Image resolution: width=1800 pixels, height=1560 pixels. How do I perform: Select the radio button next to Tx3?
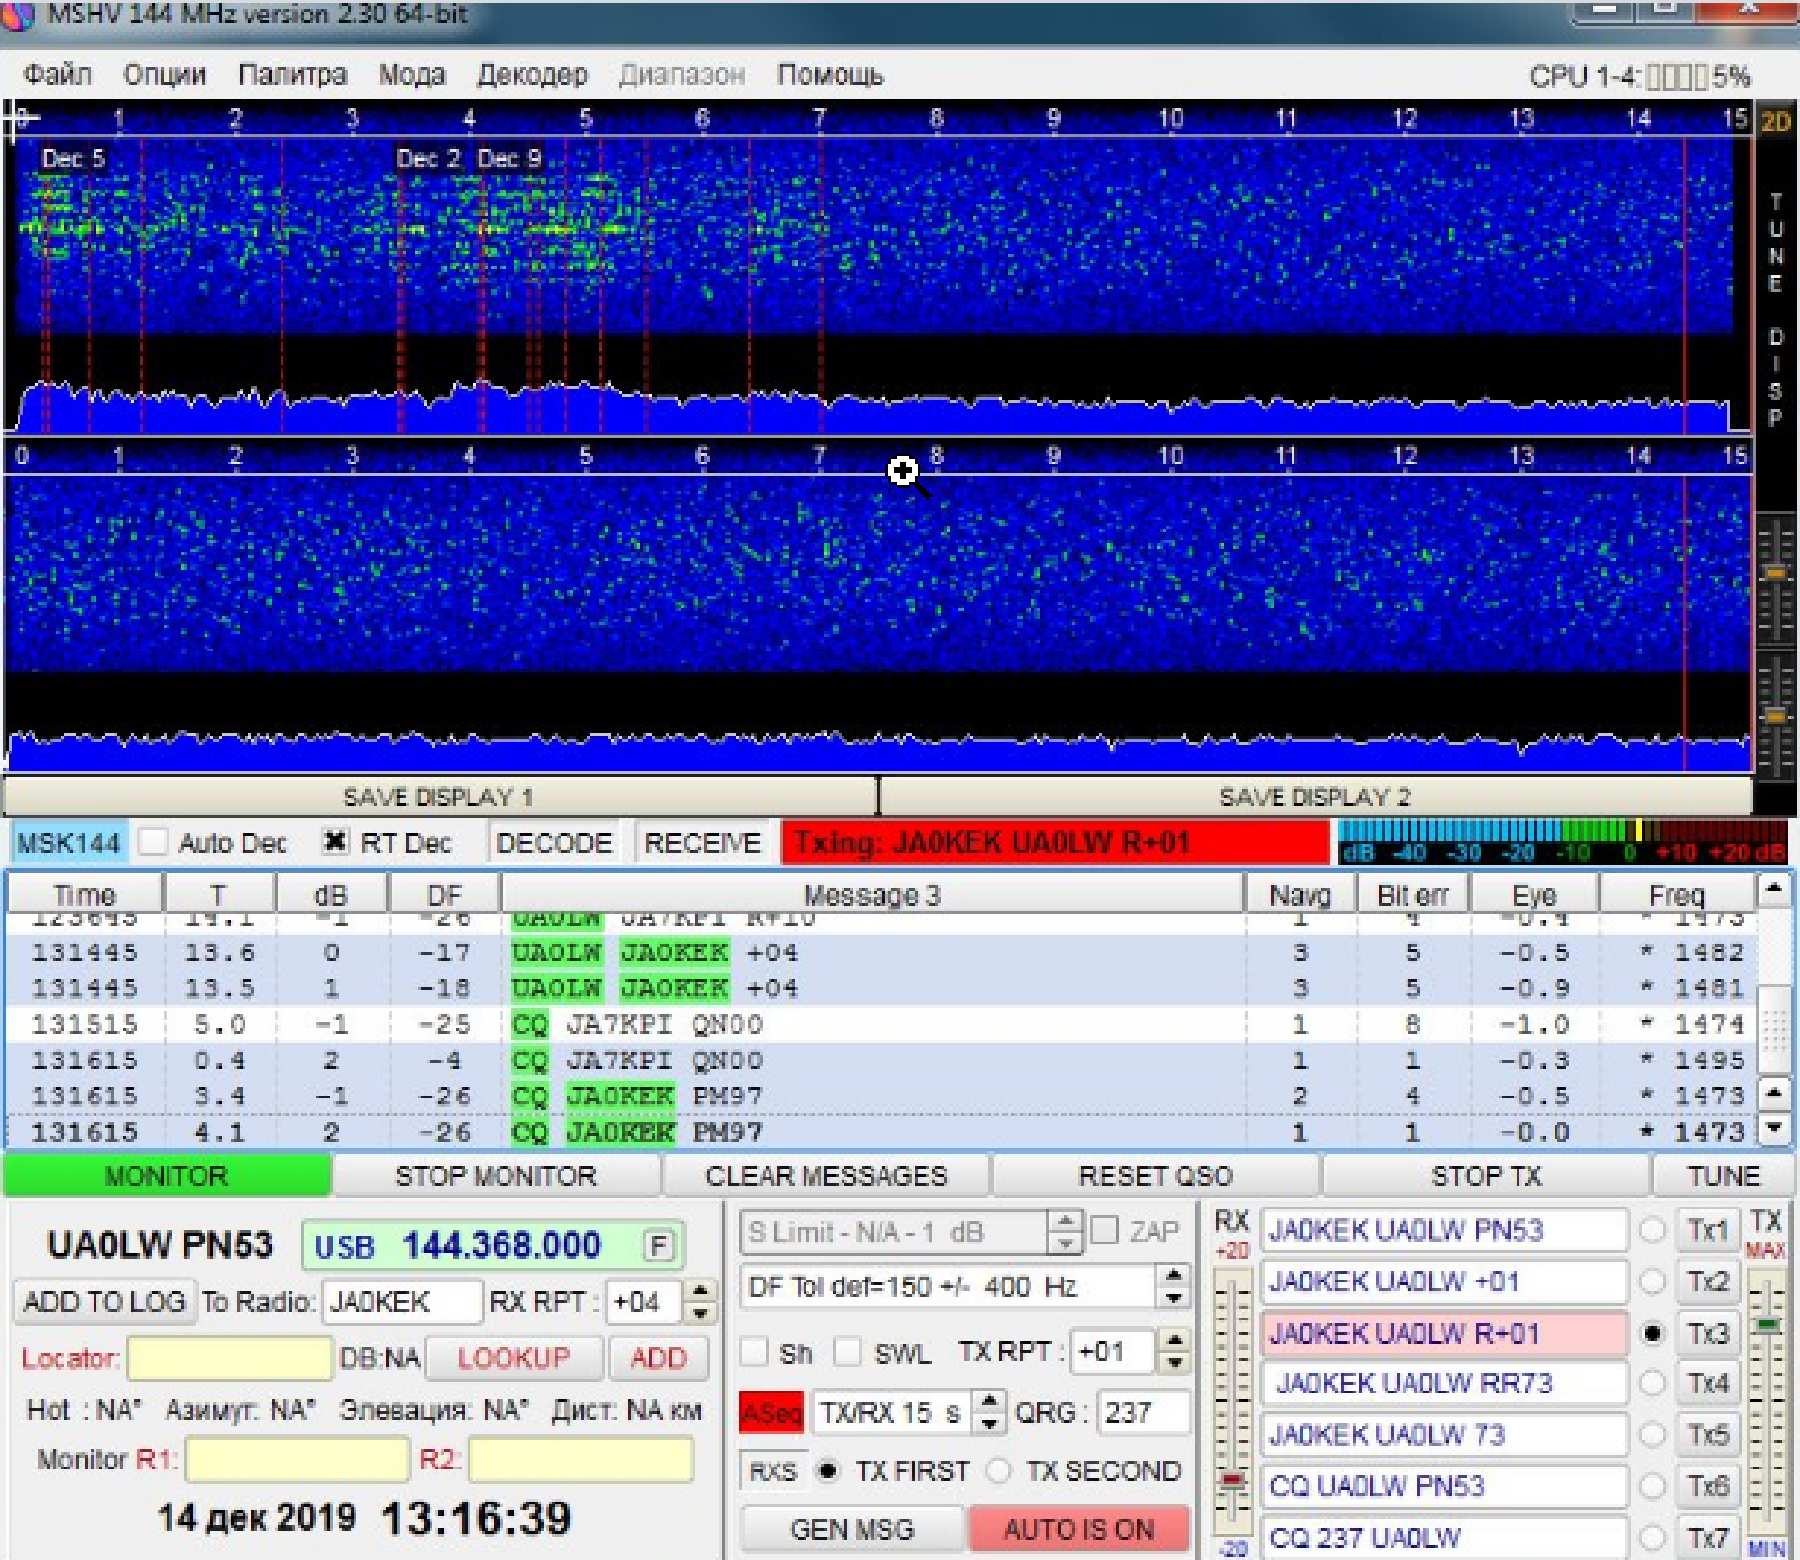tap(1653, 1333)
